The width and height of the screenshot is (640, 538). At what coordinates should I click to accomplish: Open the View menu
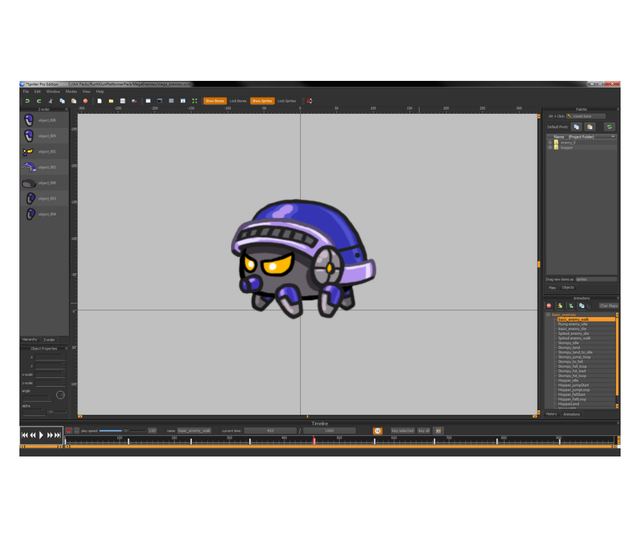pyautogui.click(x=86, y=91)
